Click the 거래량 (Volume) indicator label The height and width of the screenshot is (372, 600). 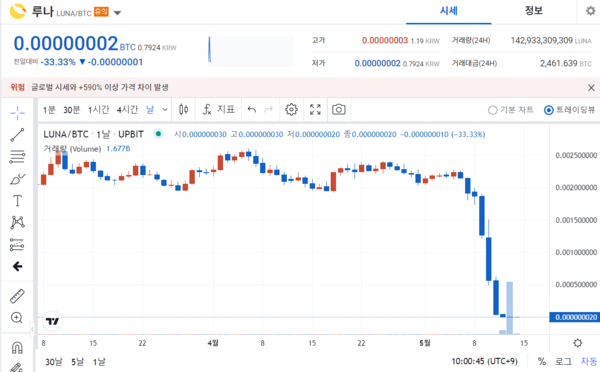tap(72, 149)
